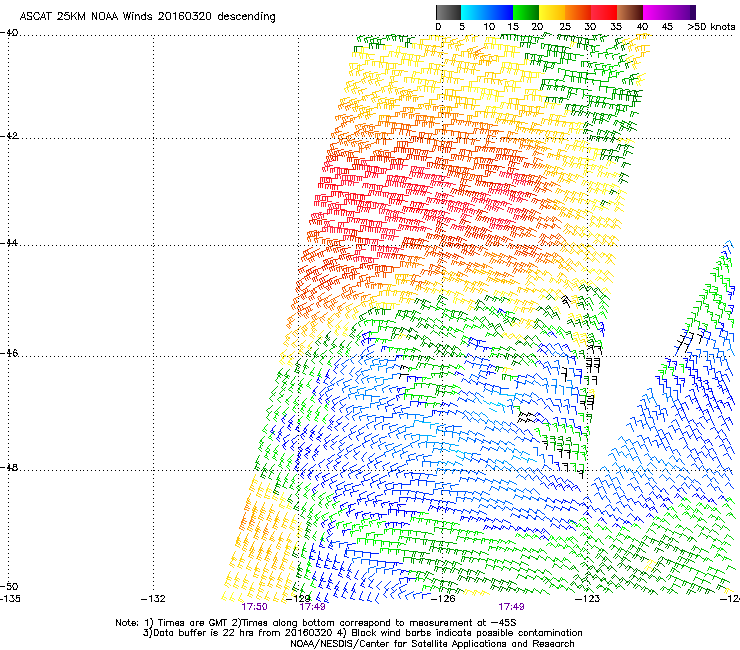Click the '-126' longitude axis label
Viewport: 740px width, 650px height.
point(443,599)
